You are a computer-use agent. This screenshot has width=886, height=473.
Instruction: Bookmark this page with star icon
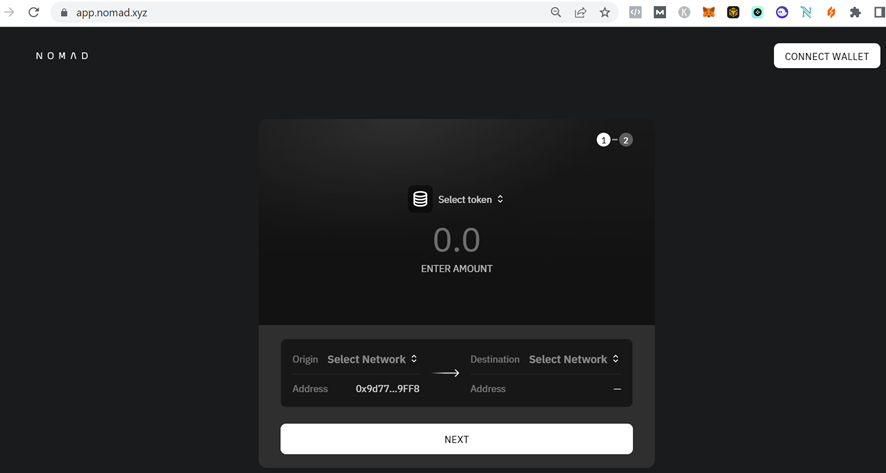(605, 12)
